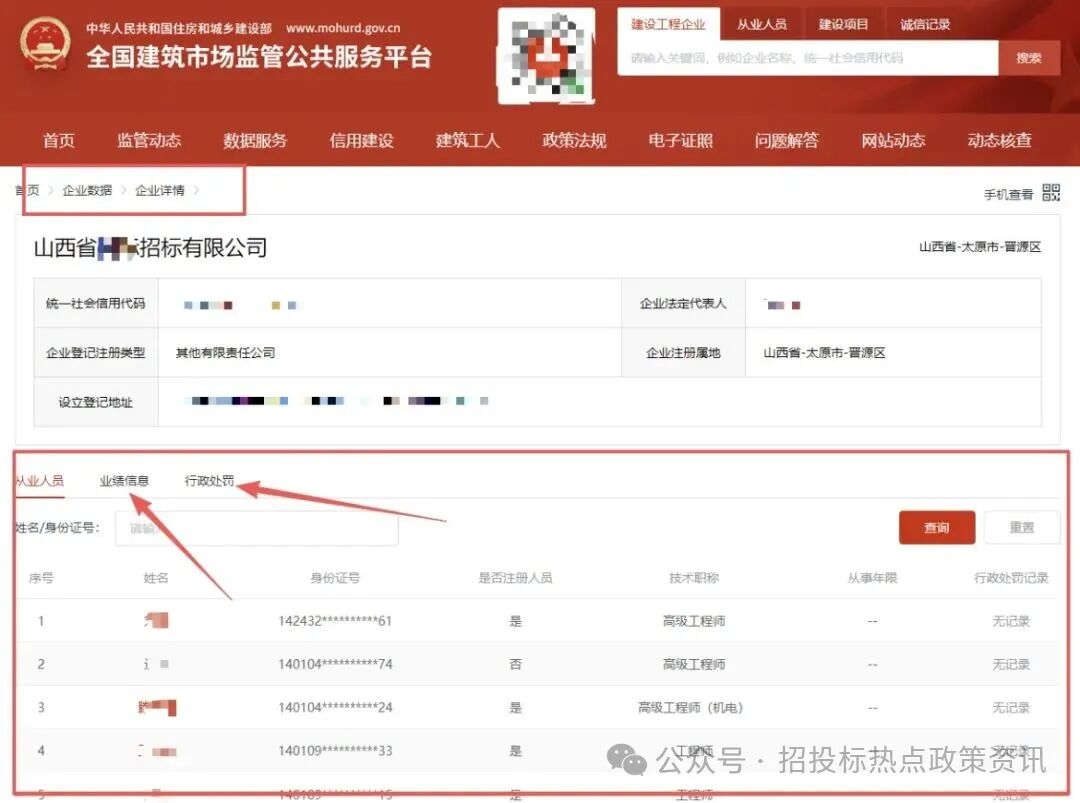The image size is (1080, 803).
Task: Click the 搜索 search button
Action: [1029, 58]
